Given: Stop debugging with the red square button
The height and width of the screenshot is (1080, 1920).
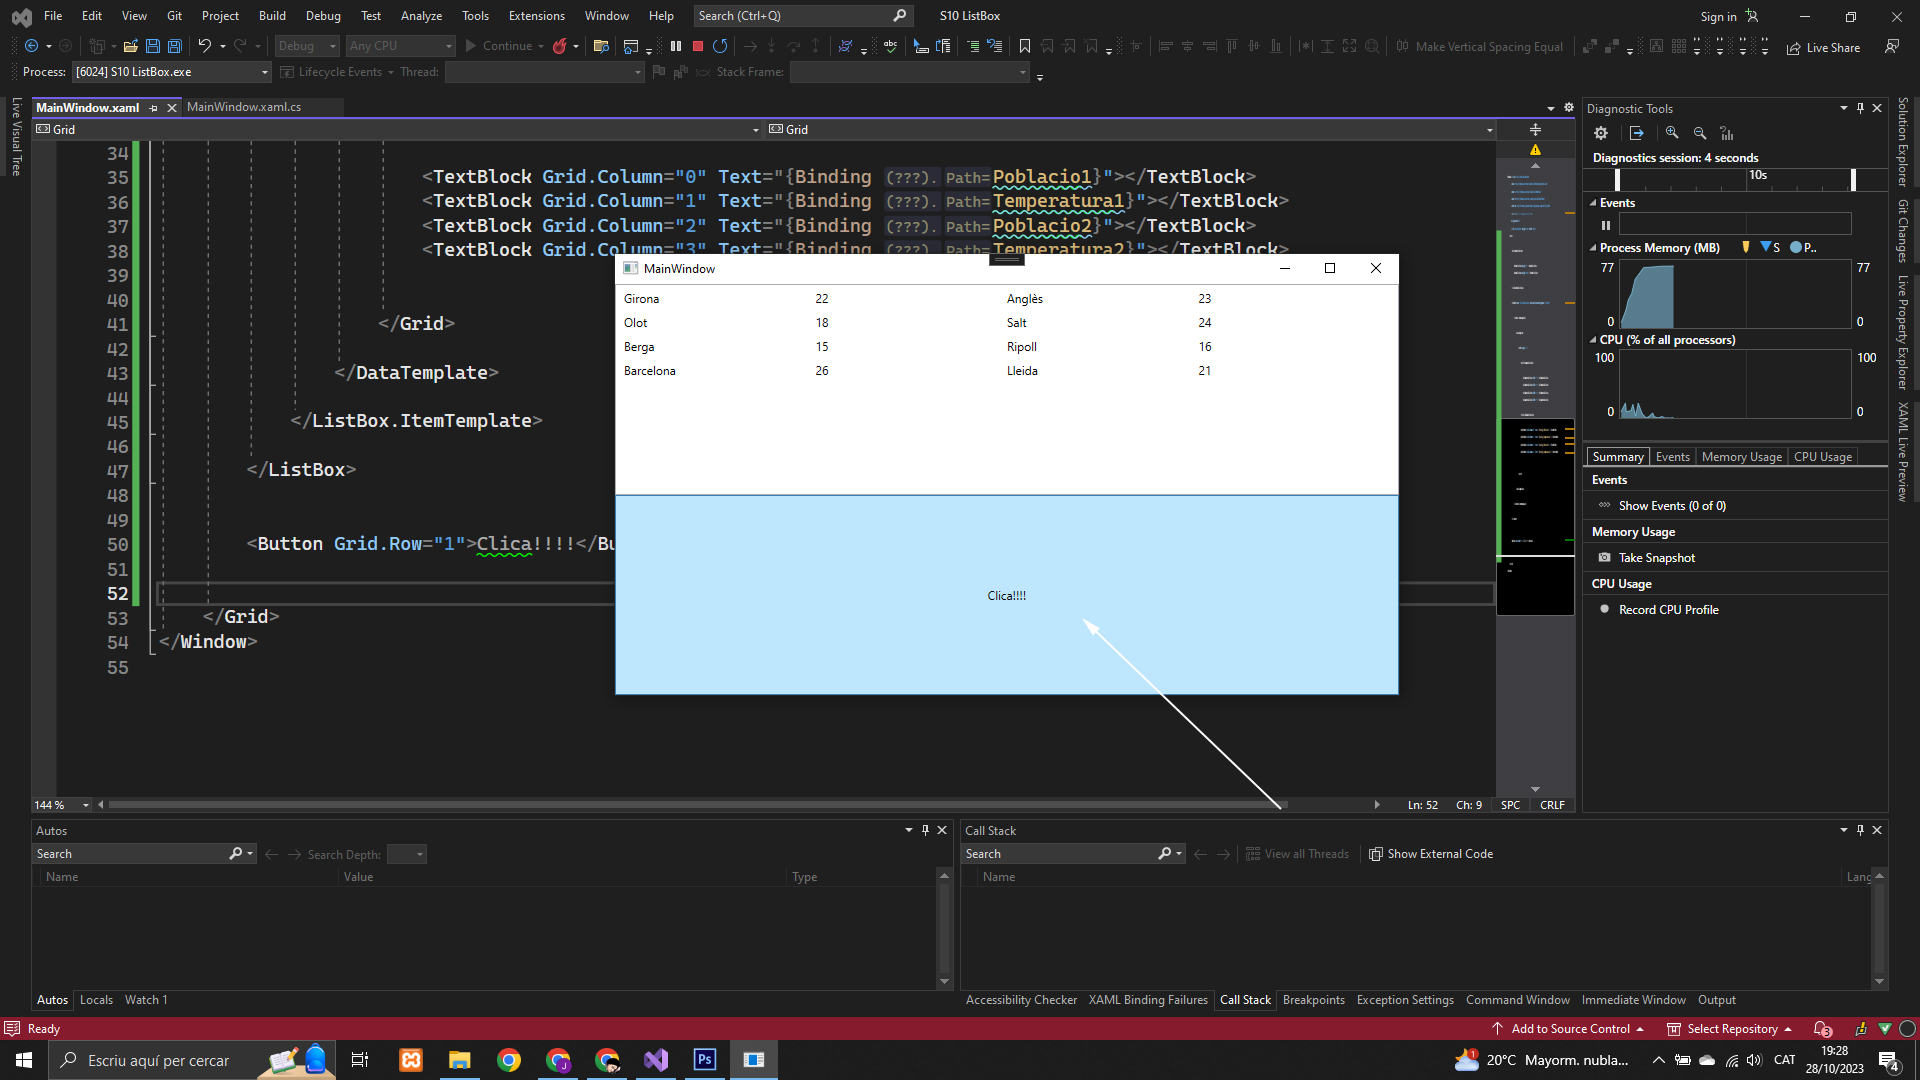Looking at the screenshot, I should (698, 46).
